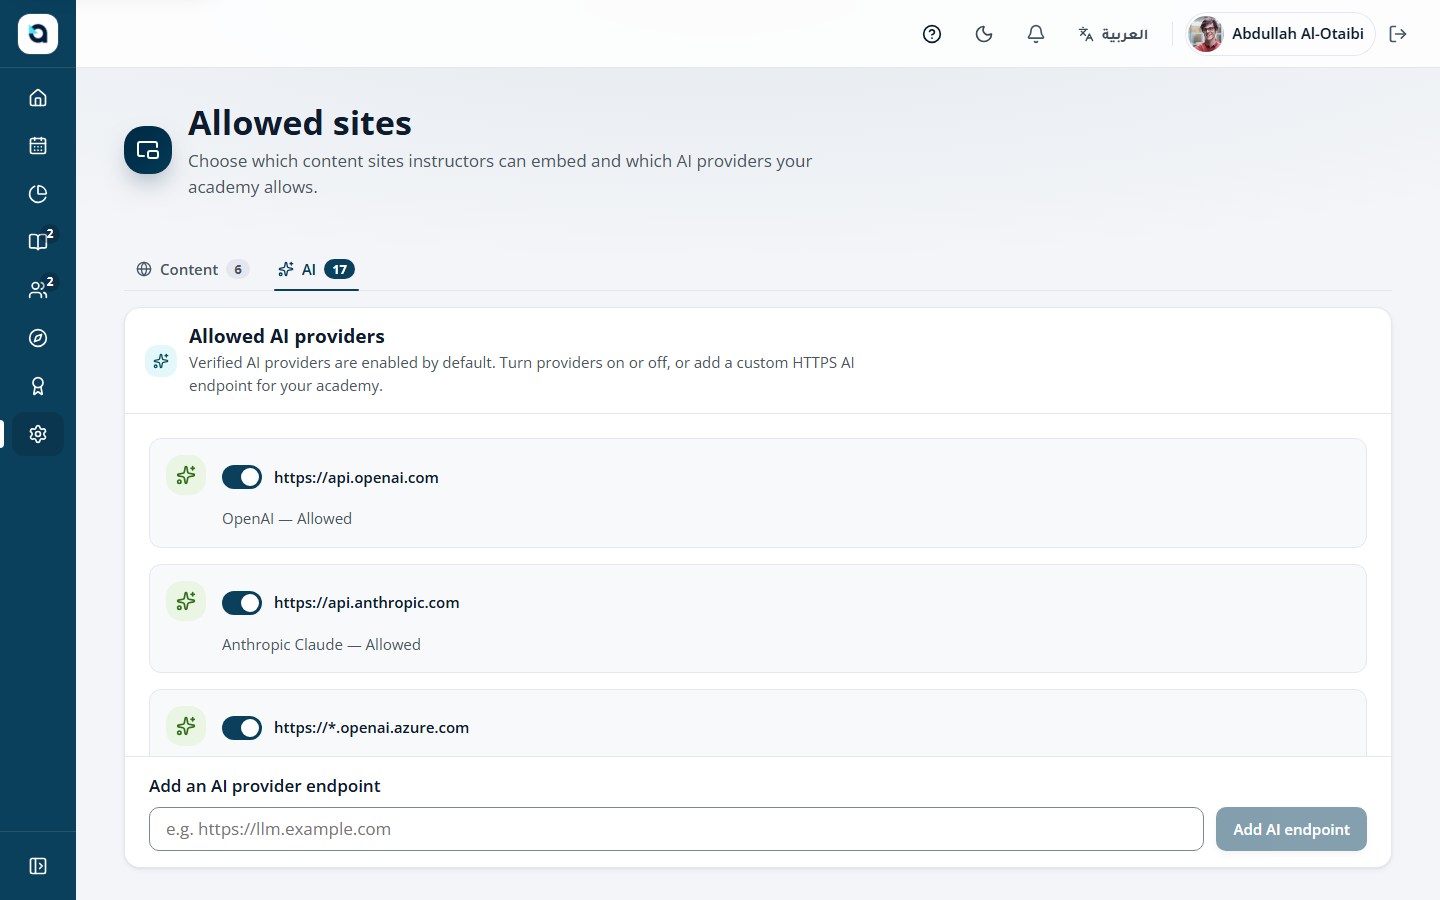Open the users icon with badge
Viewport: 1440px width, 900px height.
pyautogui.click(x=38, y=290)
